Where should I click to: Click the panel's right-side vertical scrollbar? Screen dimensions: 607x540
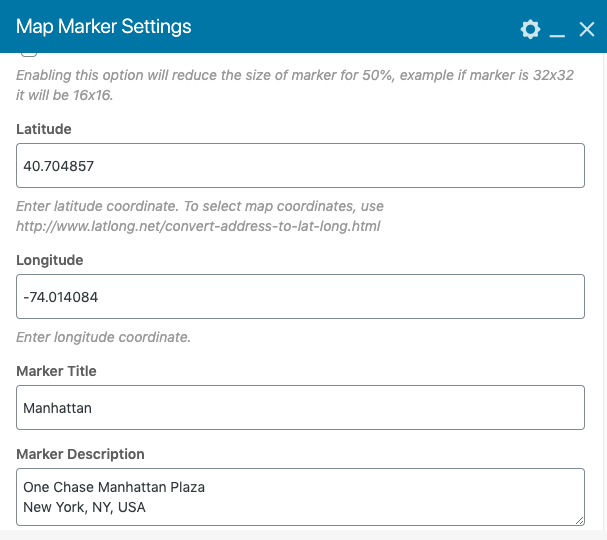pyautogui.click(x=605, y=291)
